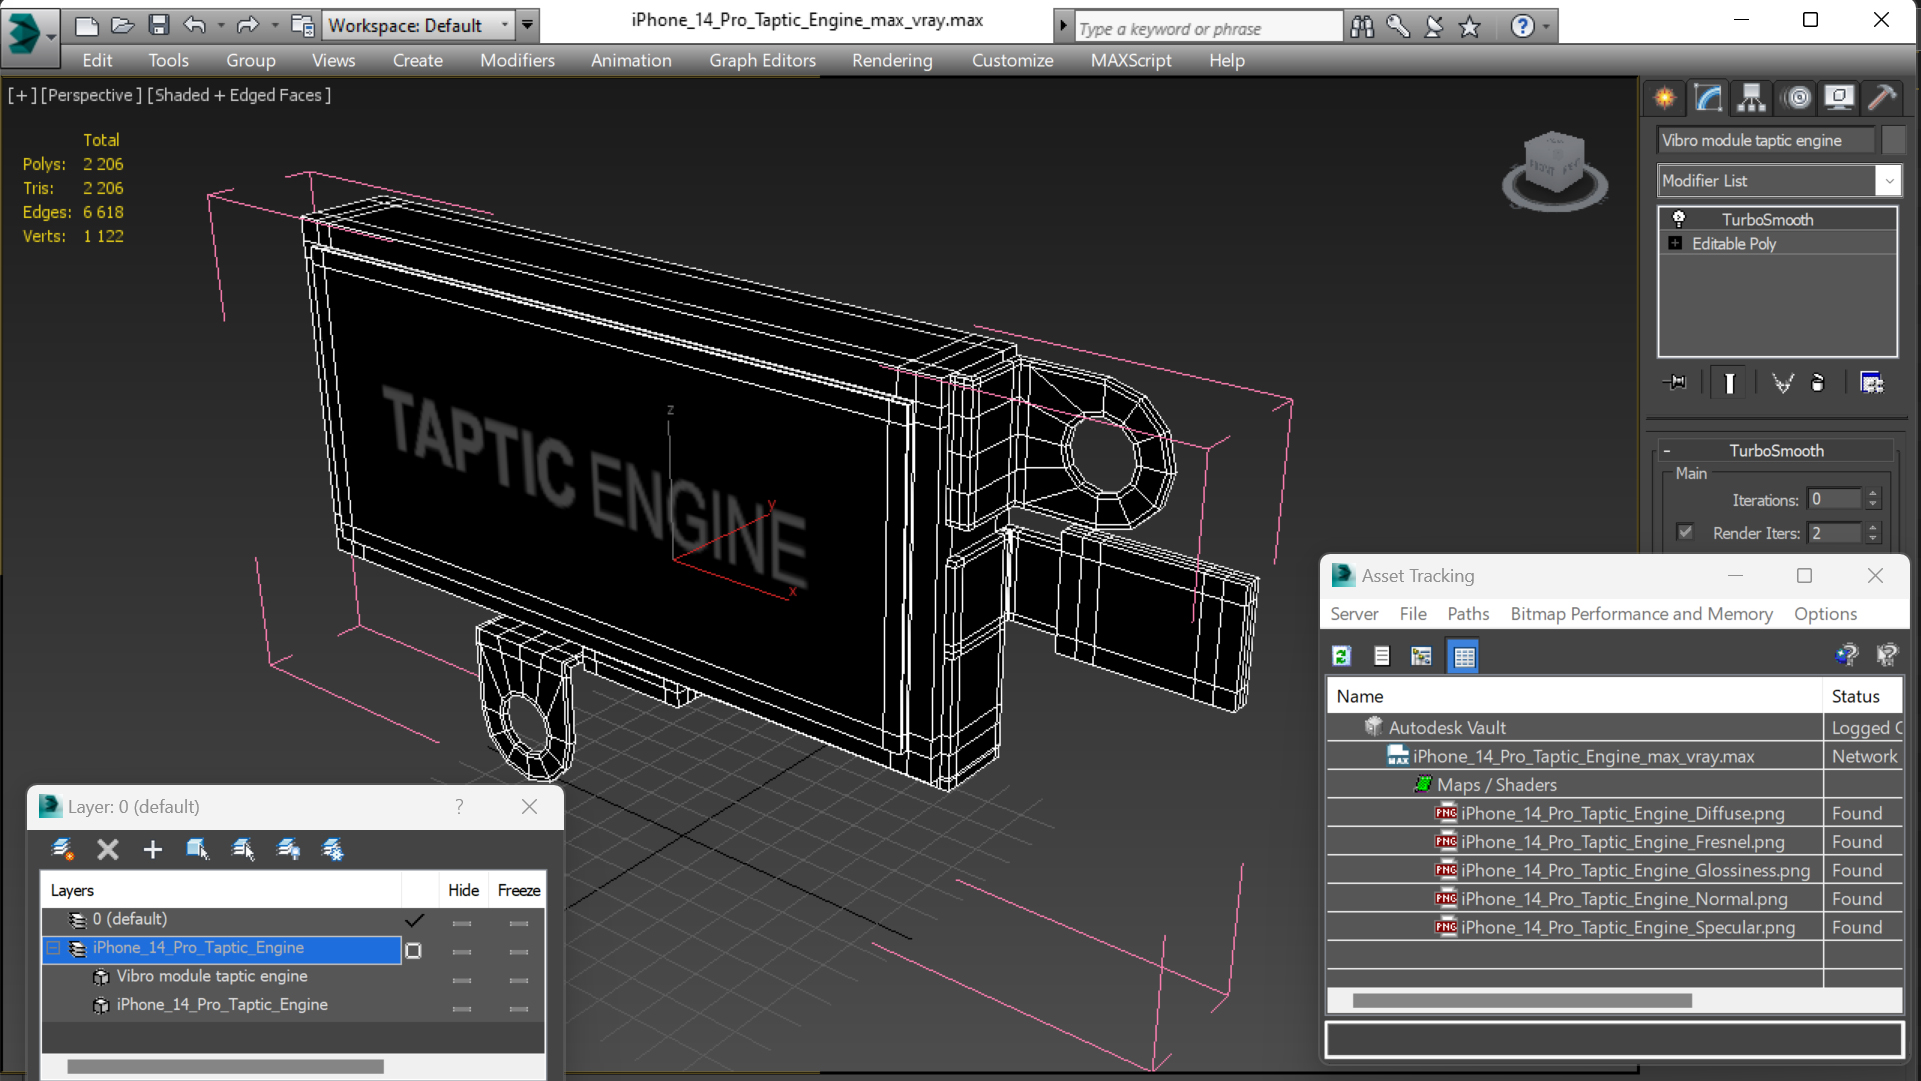Click the Pin Stack icon
The height and width of the screenshot is (1081, 1921).
(x=1675, y=383)
